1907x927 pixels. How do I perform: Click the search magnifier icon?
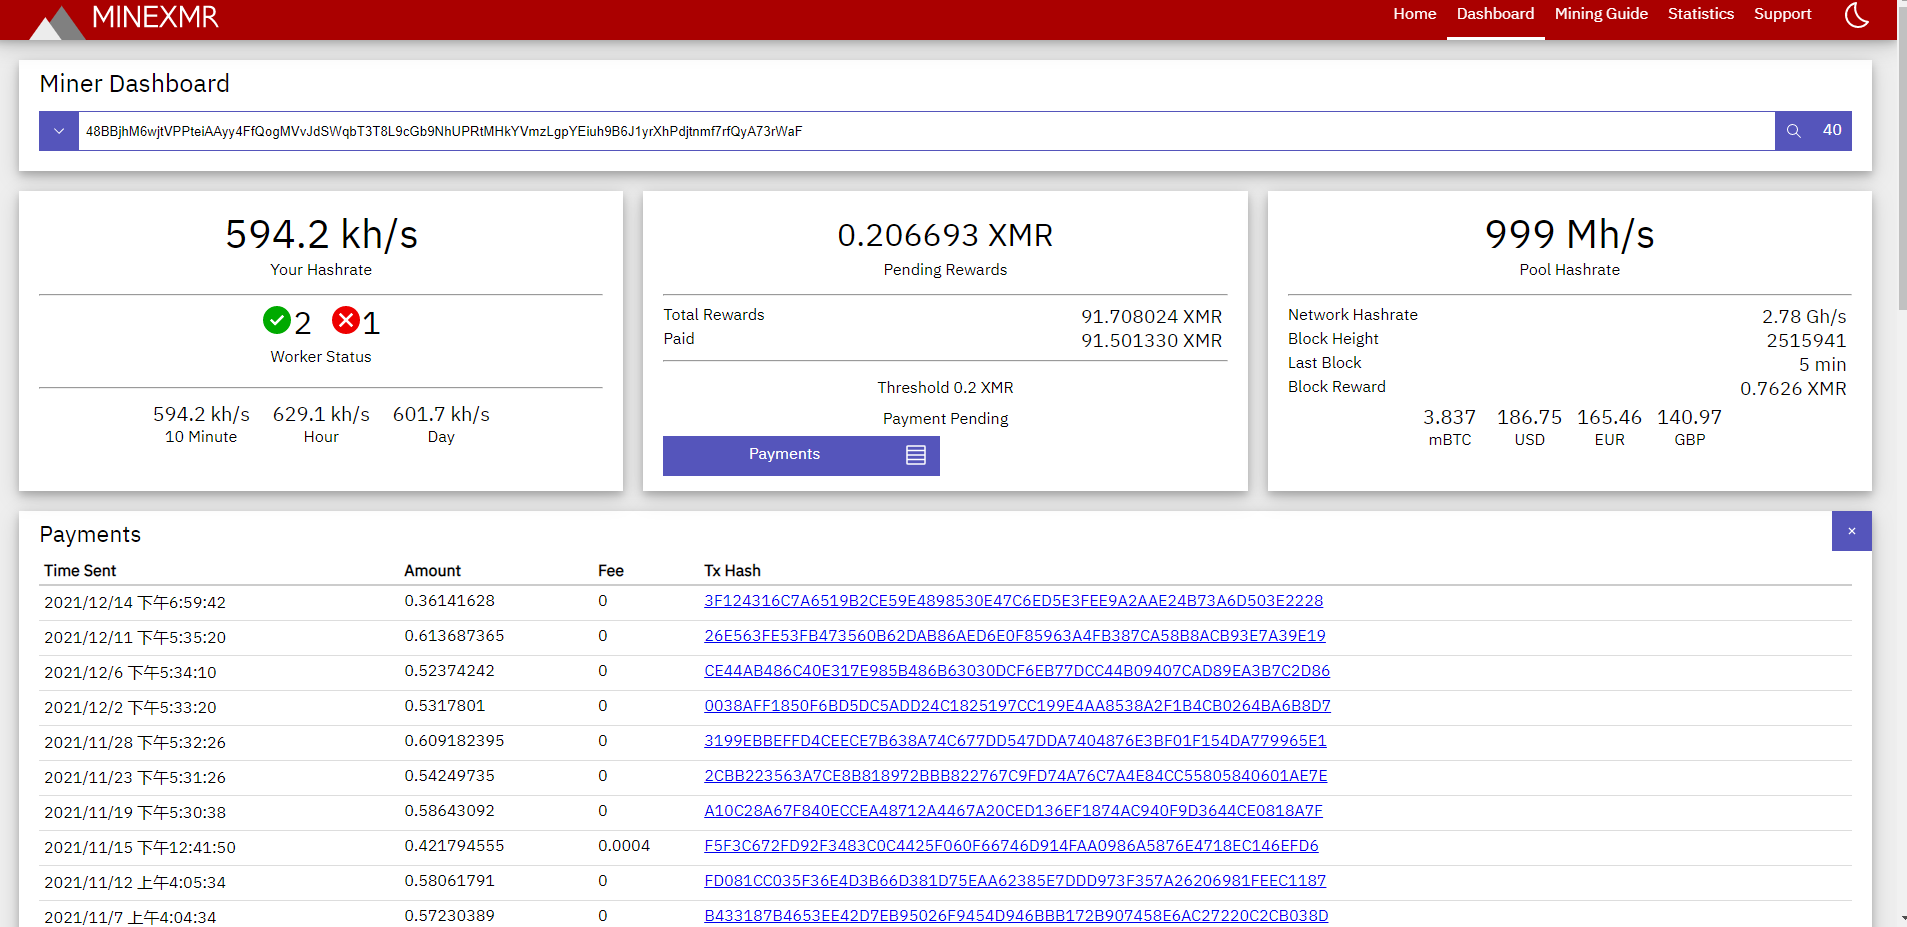pos(1794,131)
